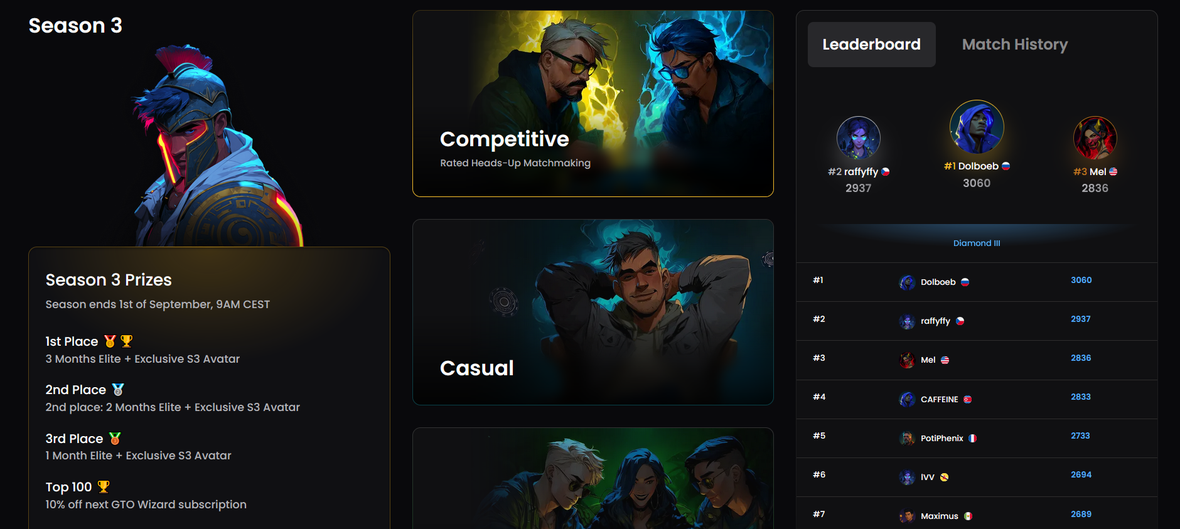The height and width of the screenshot is (529, 1180).
Task: Click CAFFEINE's avatar icon in the rank list
Action: [907, 400]
